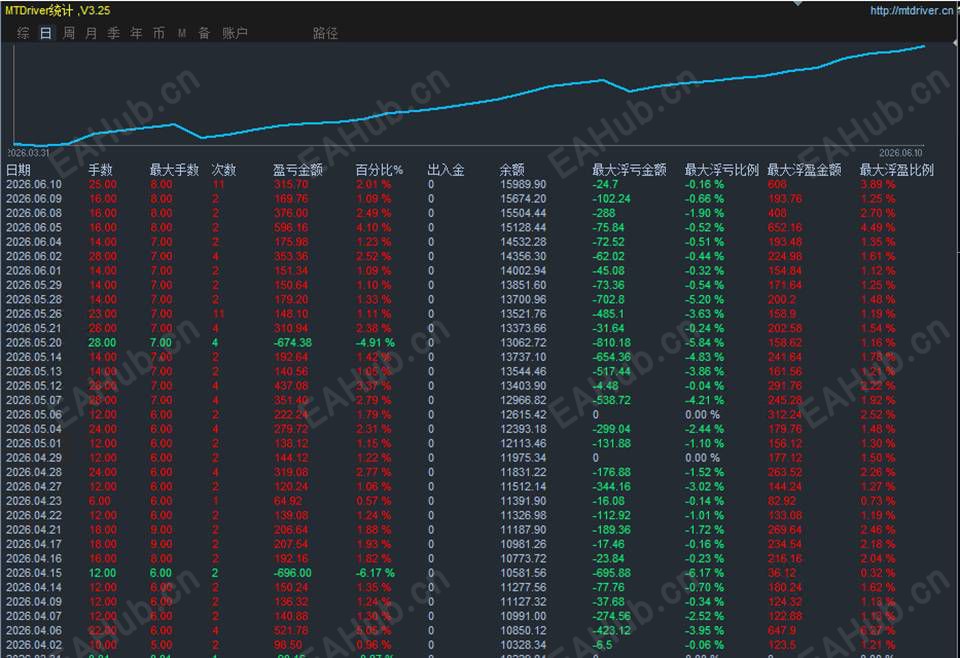Click balance 12615.42 on 2026.05.06 row
Image resolution: width=960 pixels, height=658 pixels.
click(523, 414)
